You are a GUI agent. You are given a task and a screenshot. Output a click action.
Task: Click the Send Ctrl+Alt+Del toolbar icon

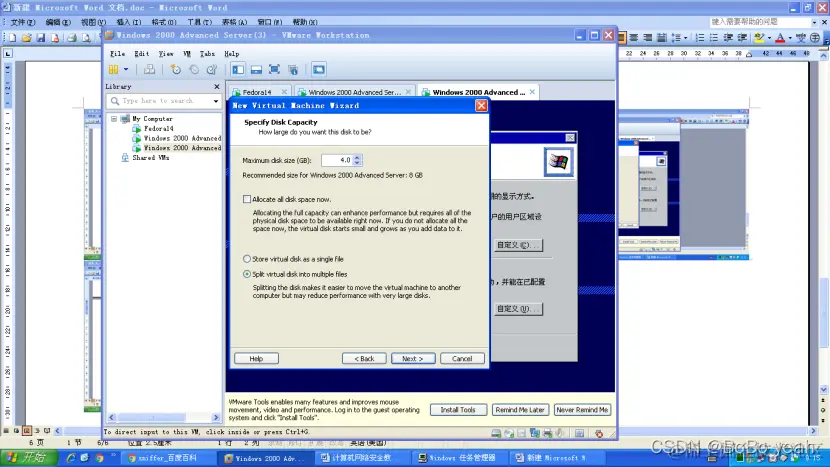pyautogui.click(x=149, y=69)
